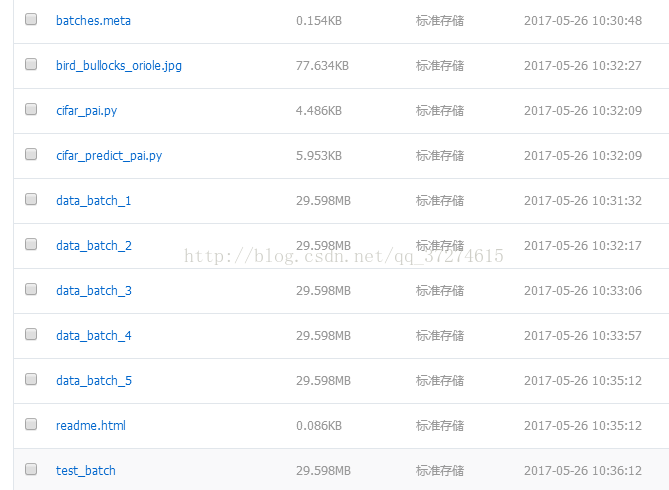Check the box for batches.meta
Screen dimensions: 669x490
31,19
